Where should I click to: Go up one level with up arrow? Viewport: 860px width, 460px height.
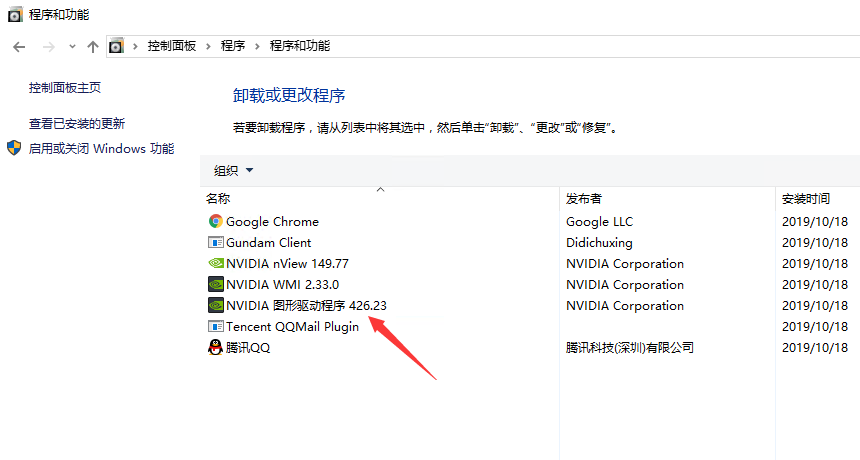coord(93,47)
